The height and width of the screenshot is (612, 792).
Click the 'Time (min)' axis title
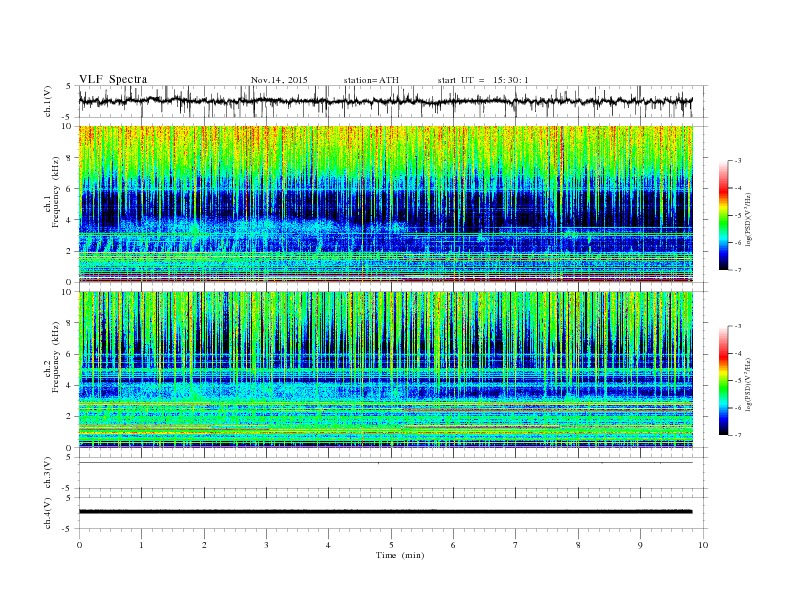point(400,555)
